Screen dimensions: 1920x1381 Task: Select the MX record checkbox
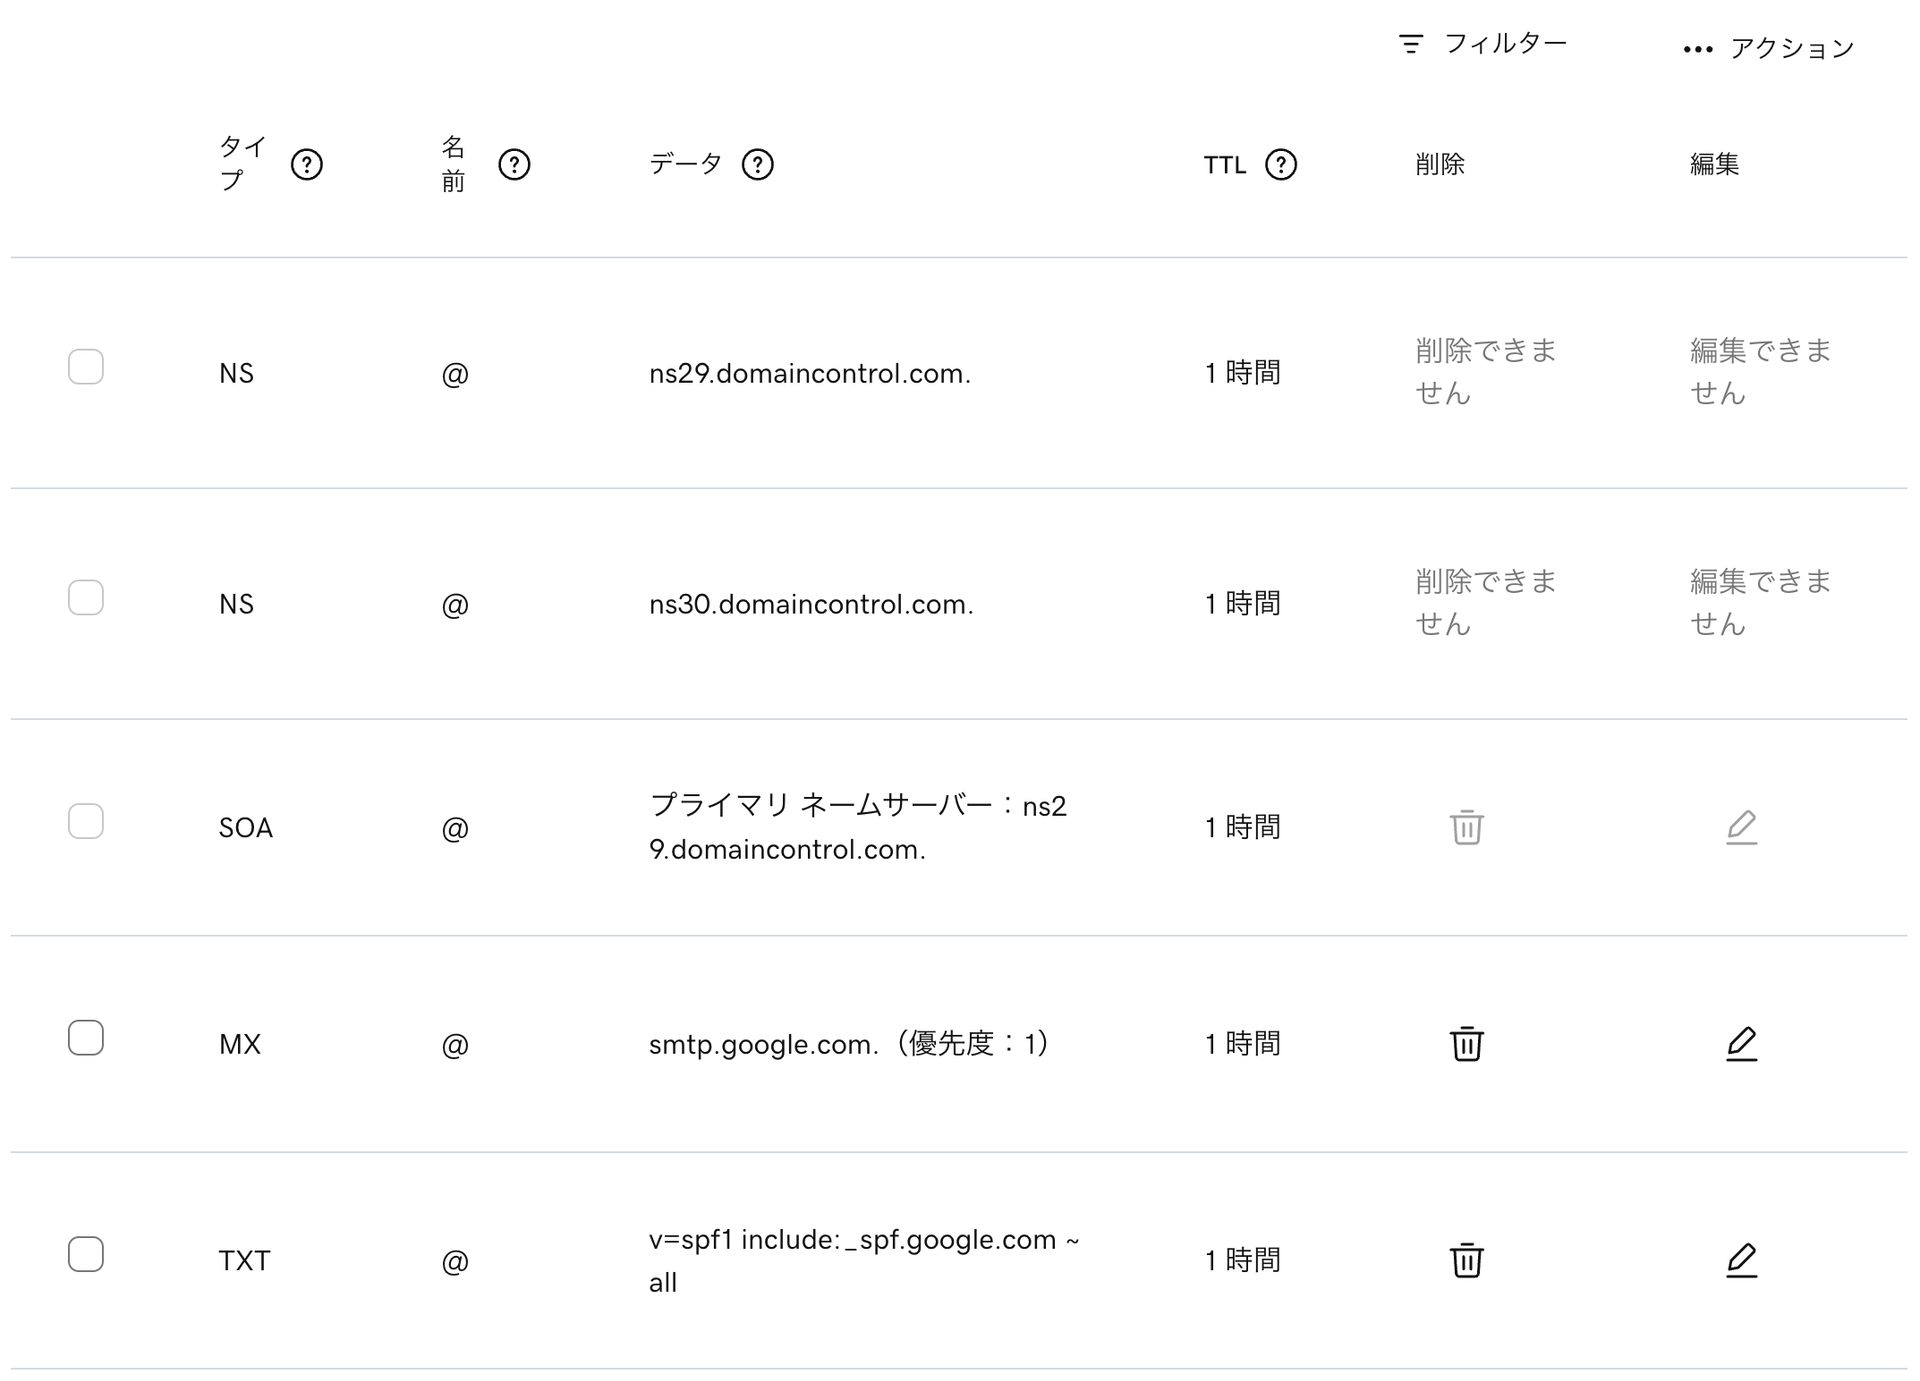(x=86, y=1038)
